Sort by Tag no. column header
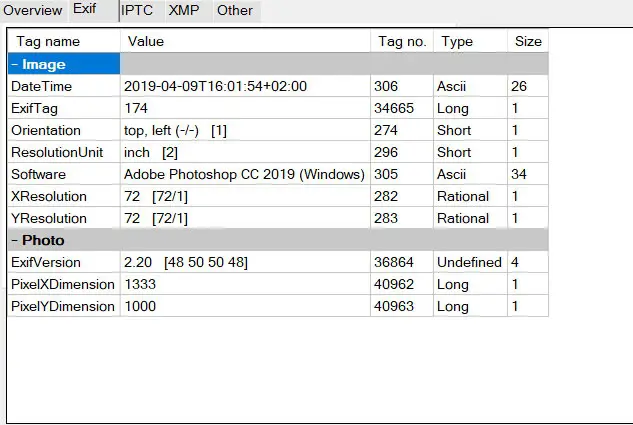The width and height of the screenshot is (633, 425). click(x=402, y=42)
